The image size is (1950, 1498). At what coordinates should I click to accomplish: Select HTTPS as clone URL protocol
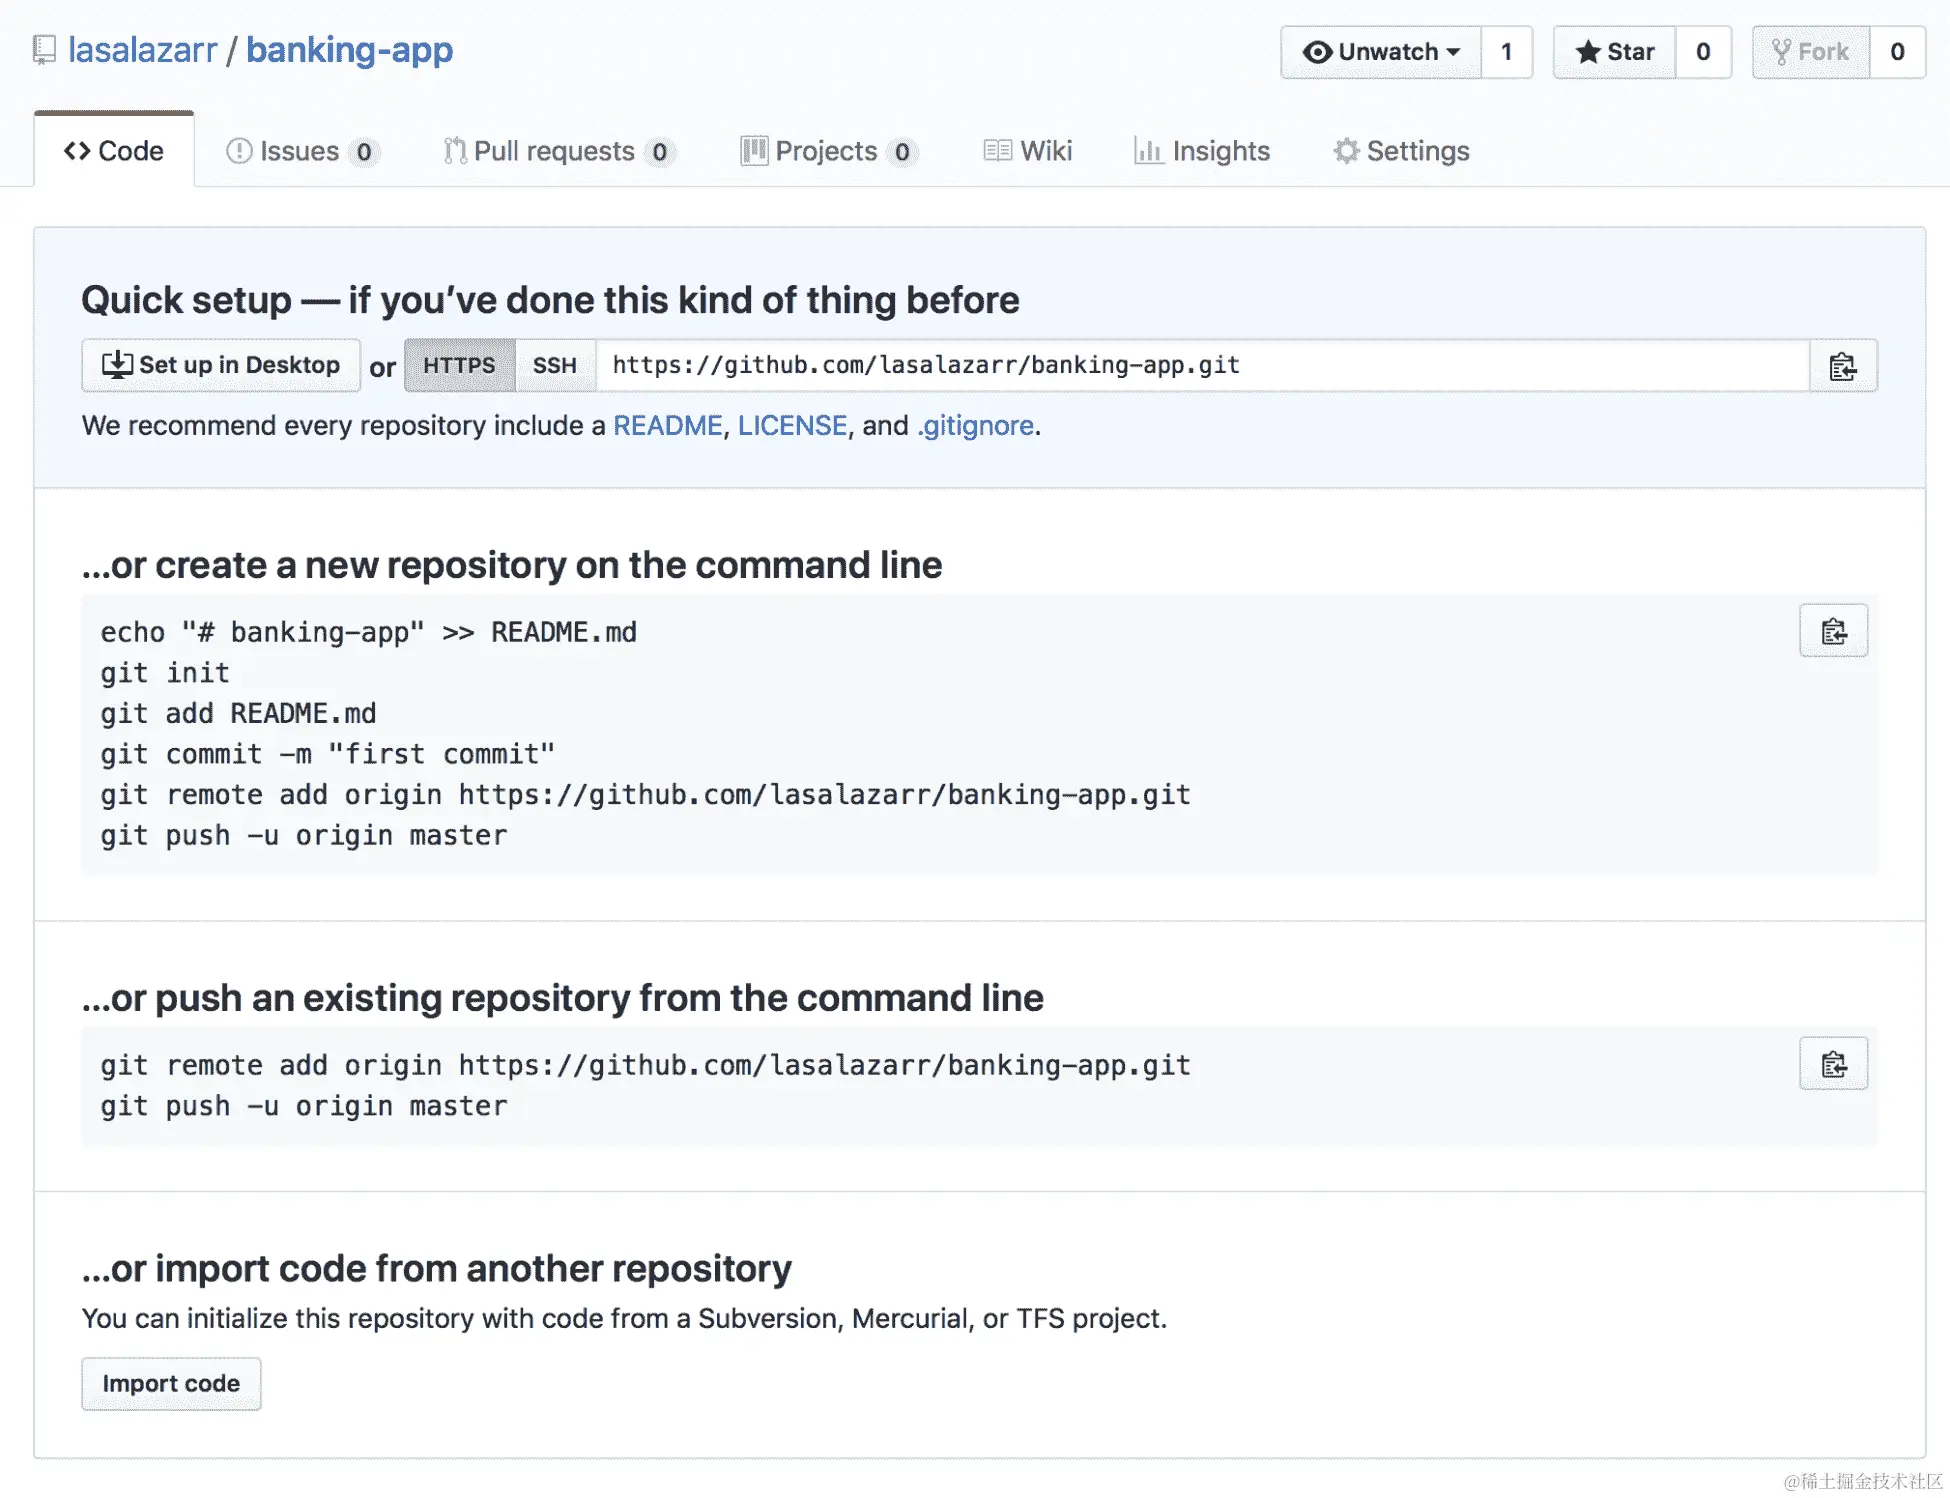tap(459, 366)
